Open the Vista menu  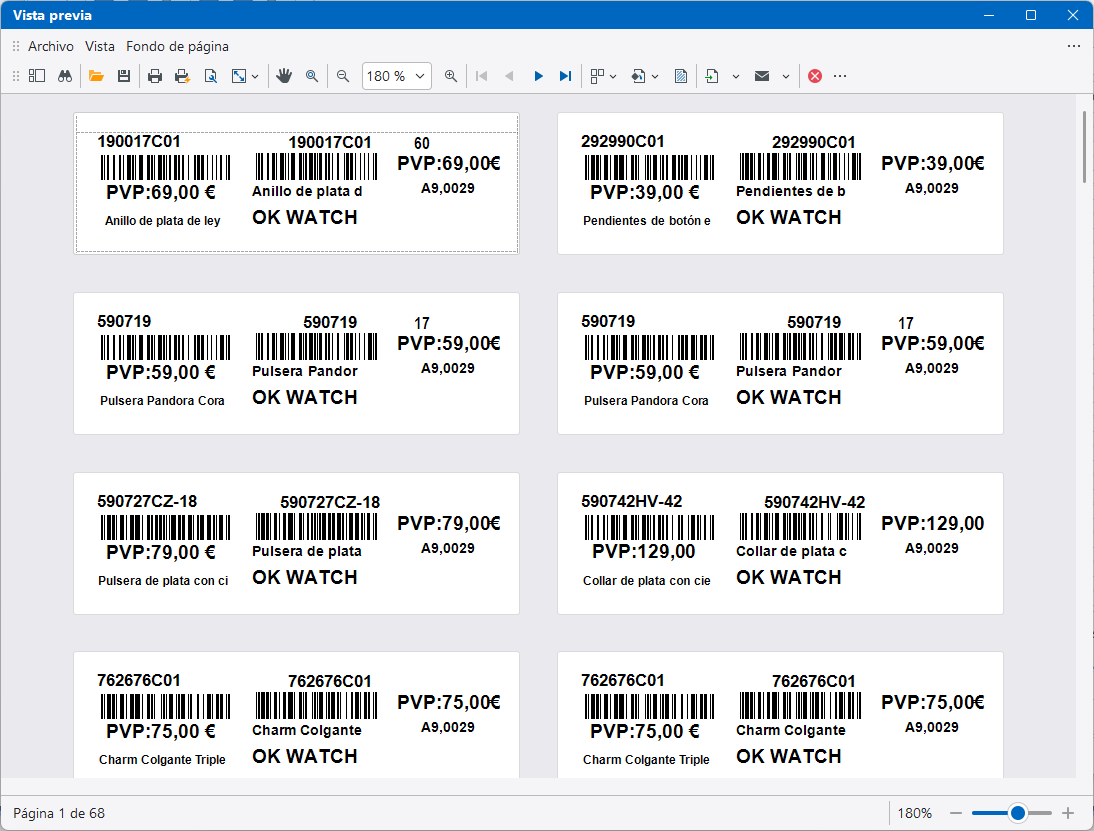point(100,46)
